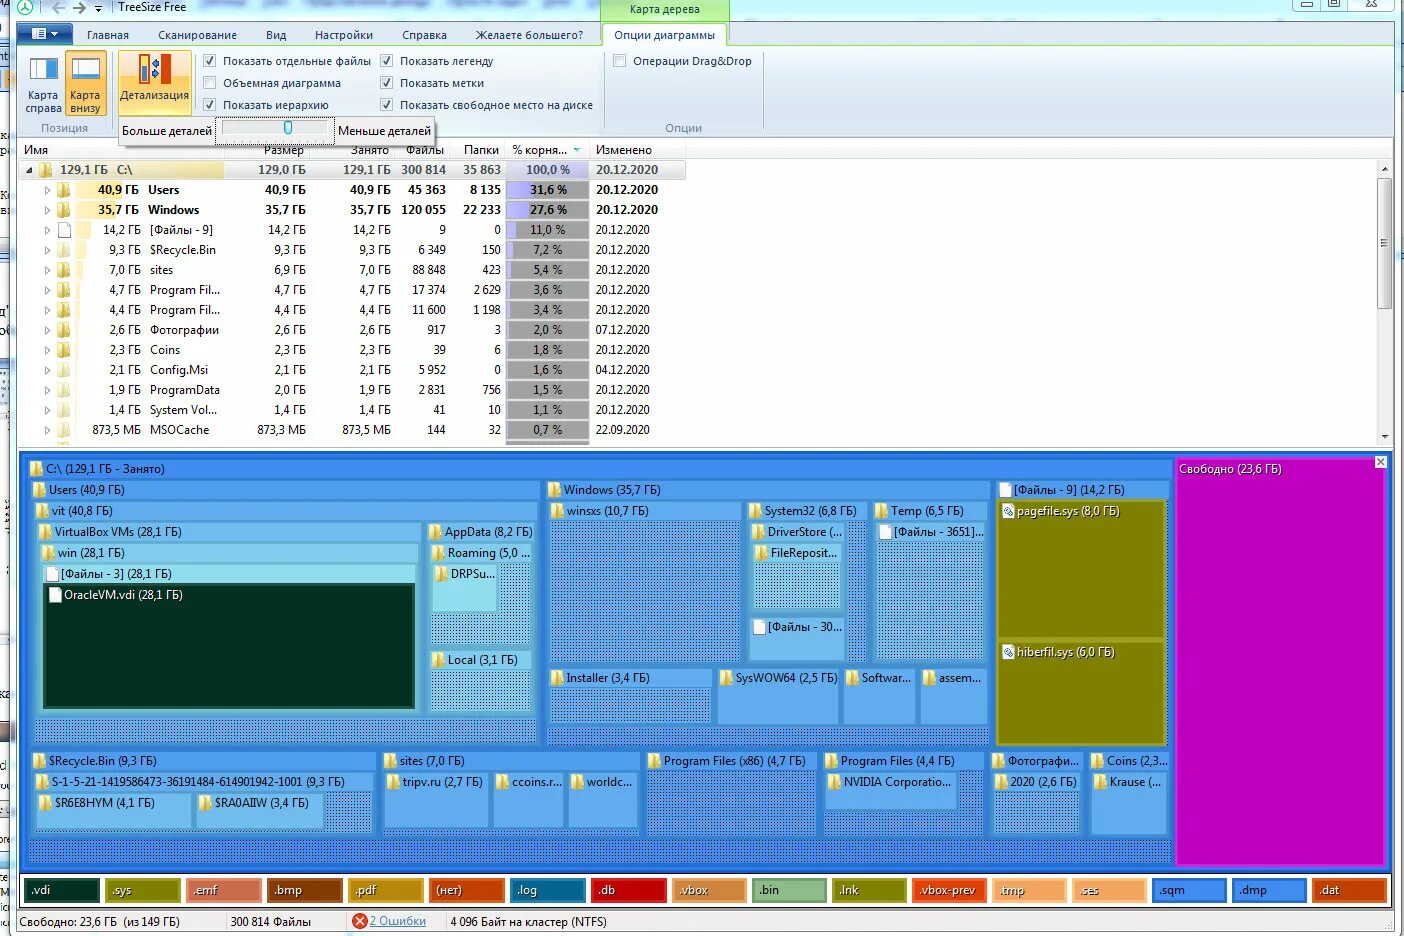Viewport: 1404px width, 936px height.
Task: Click the .sys legend color swatch
Action: click(143, 890)
